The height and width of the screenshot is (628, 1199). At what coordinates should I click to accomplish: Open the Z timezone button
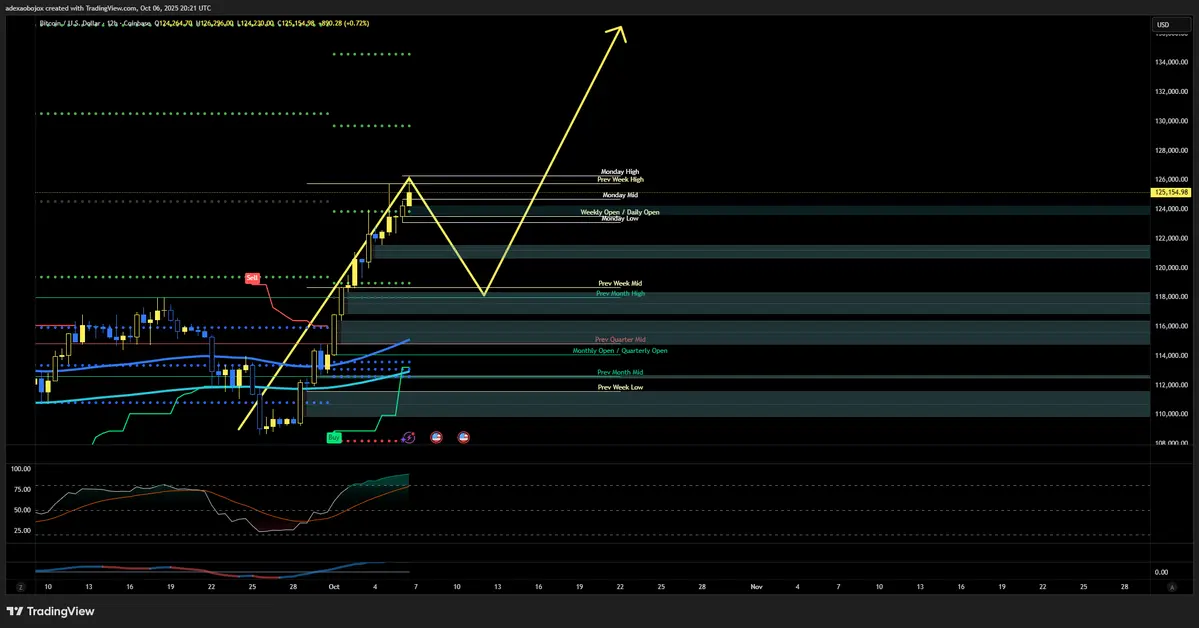(x=21, y=587)
